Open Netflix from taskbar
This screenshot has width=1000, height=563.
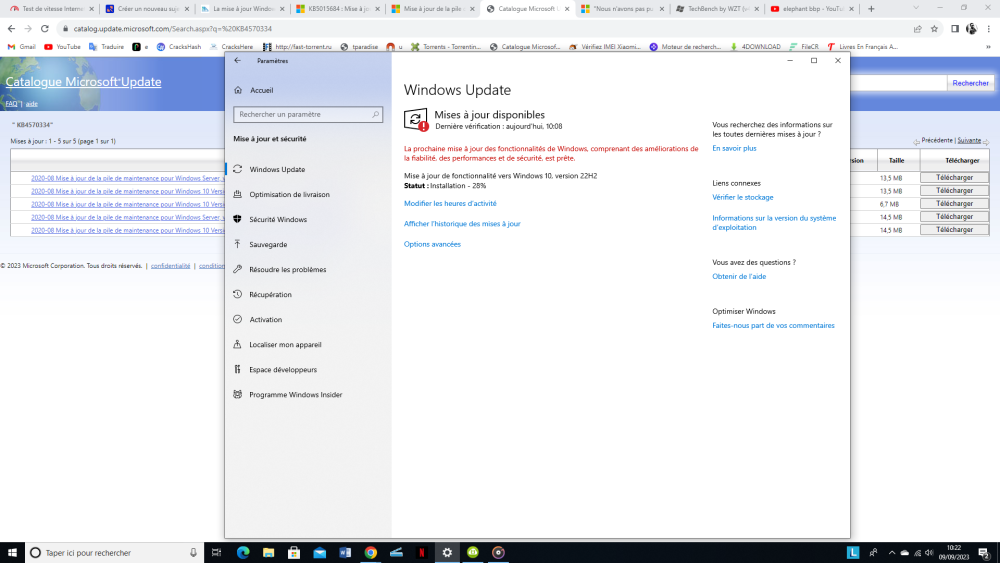(x=422, y=553)
